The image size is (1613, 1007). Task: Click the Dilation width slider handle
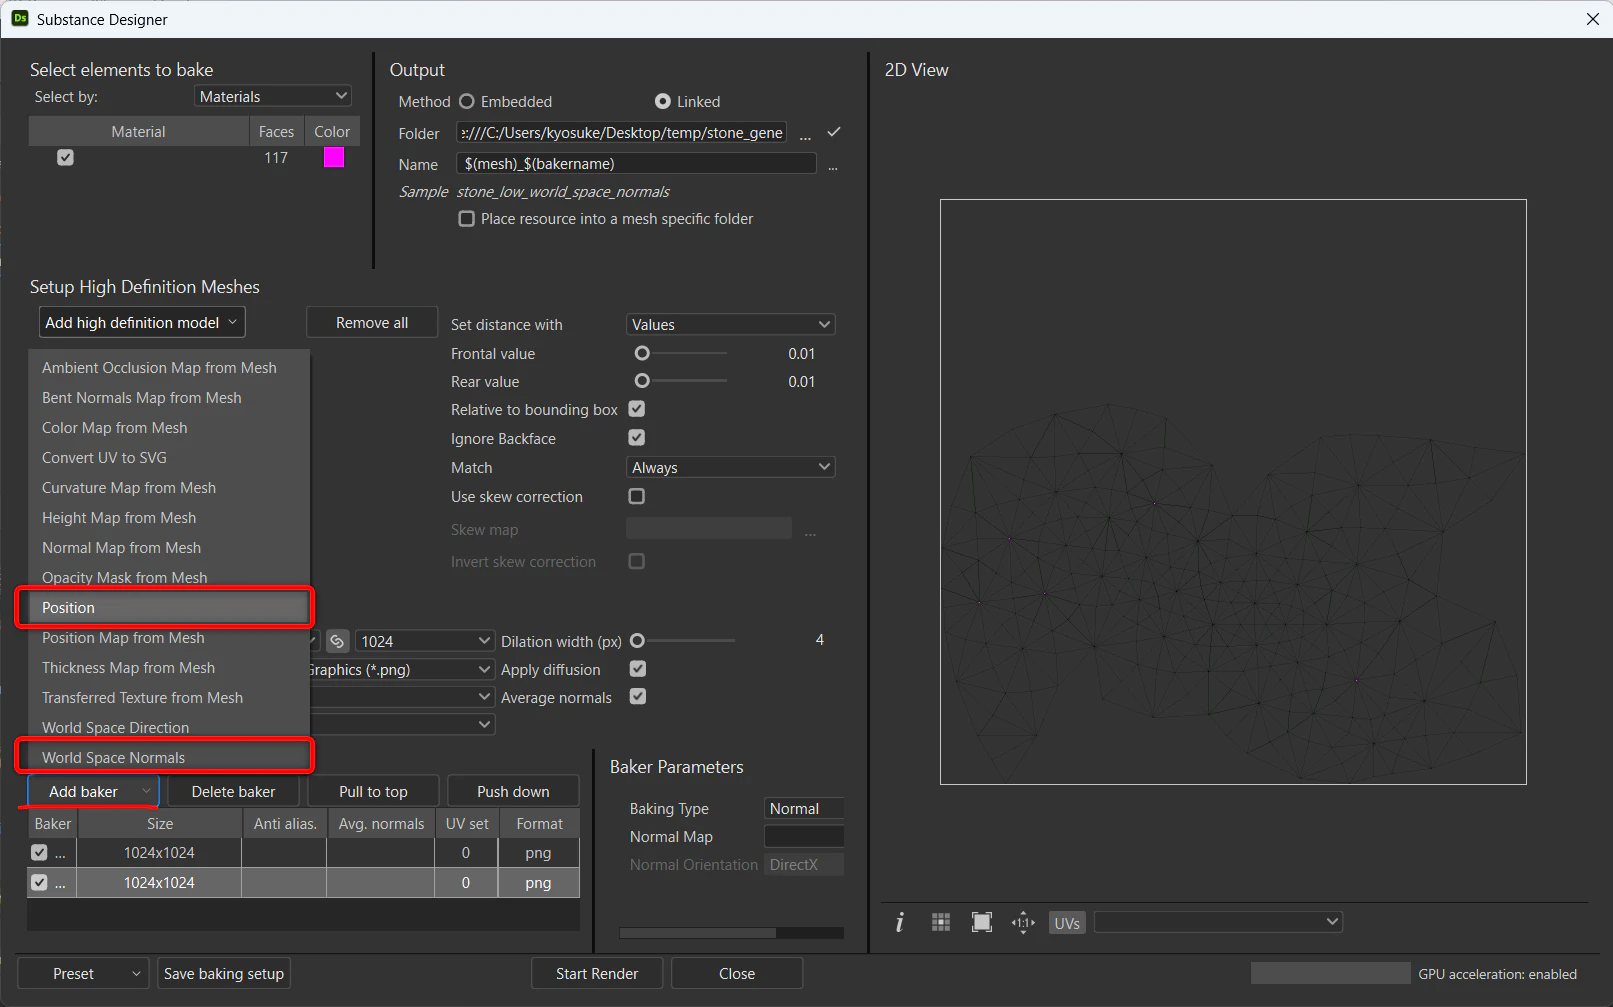click(x=637, y=640)
